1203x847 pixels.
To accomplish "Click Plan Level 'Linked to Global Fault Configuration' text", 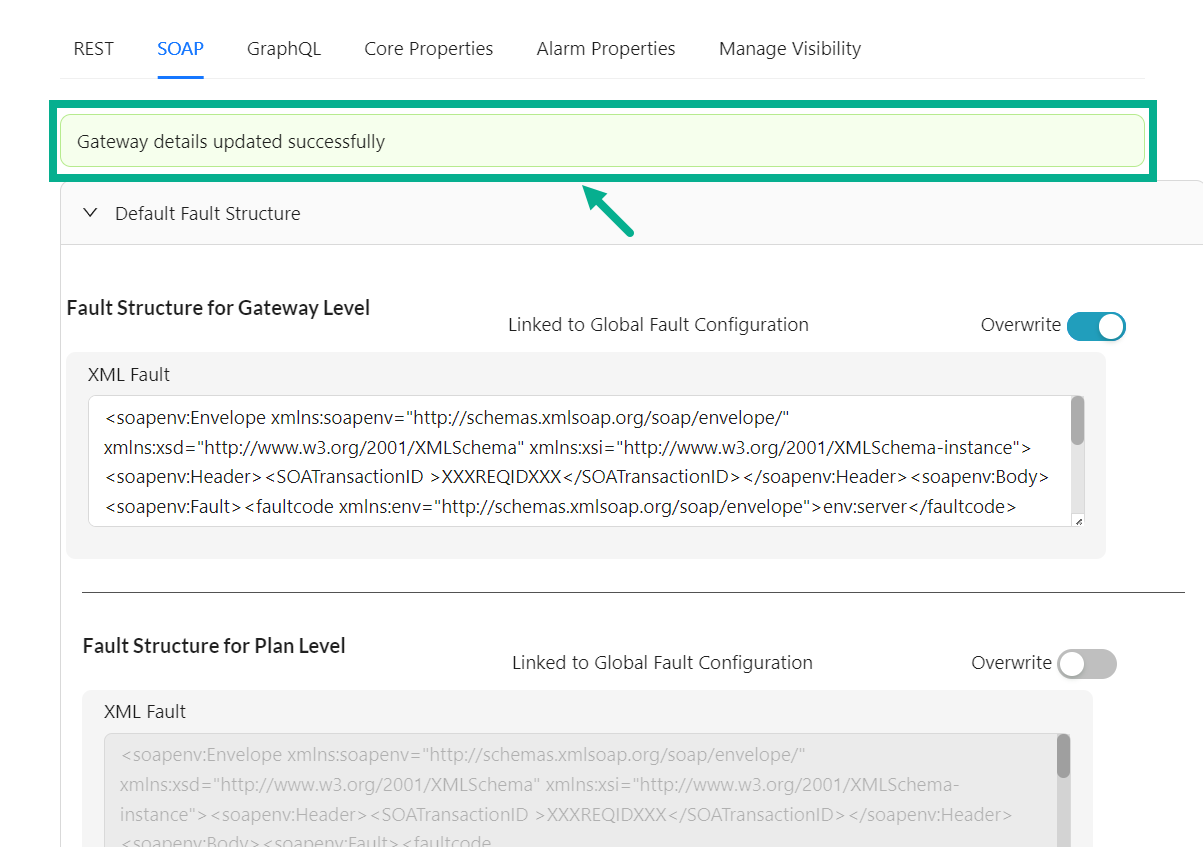I will click(662, 663).
